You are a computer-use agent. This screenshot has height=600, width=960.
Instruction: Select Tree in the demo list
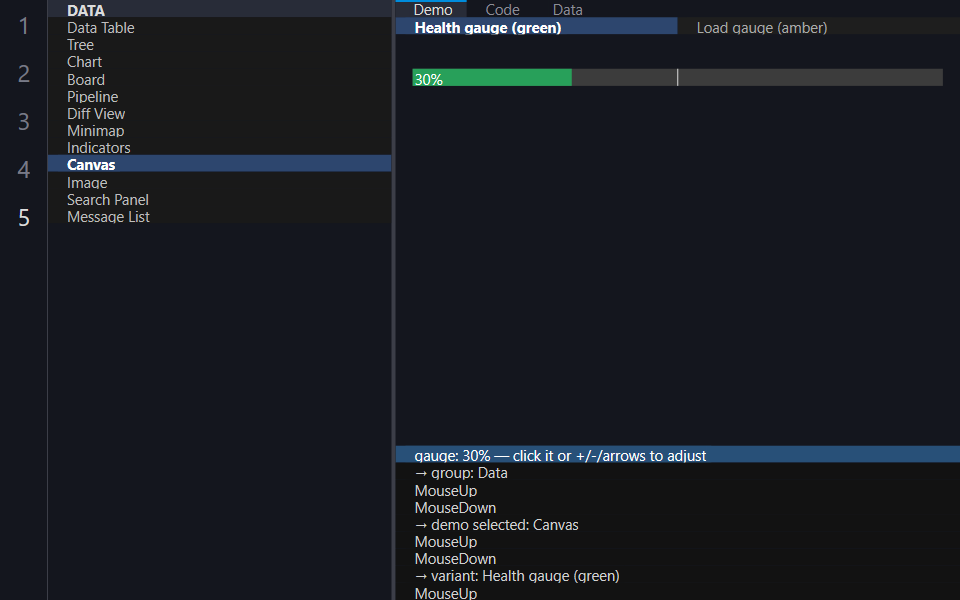[x=219, y=44]
